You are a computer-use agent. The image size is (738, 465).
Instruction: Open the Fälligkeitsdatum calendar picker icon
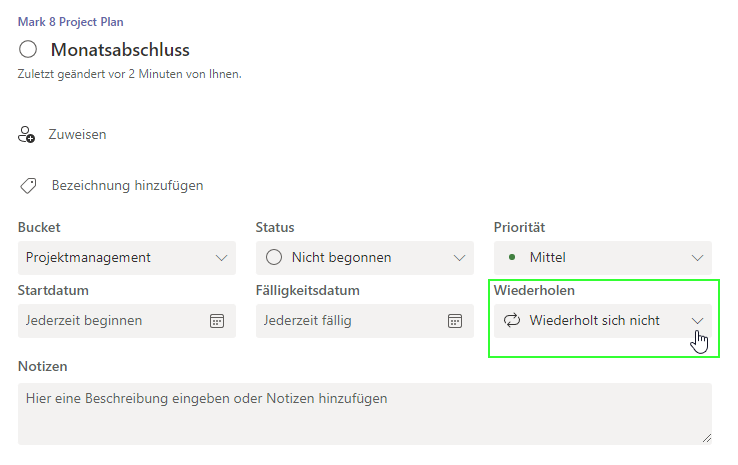tap(455, 321)
